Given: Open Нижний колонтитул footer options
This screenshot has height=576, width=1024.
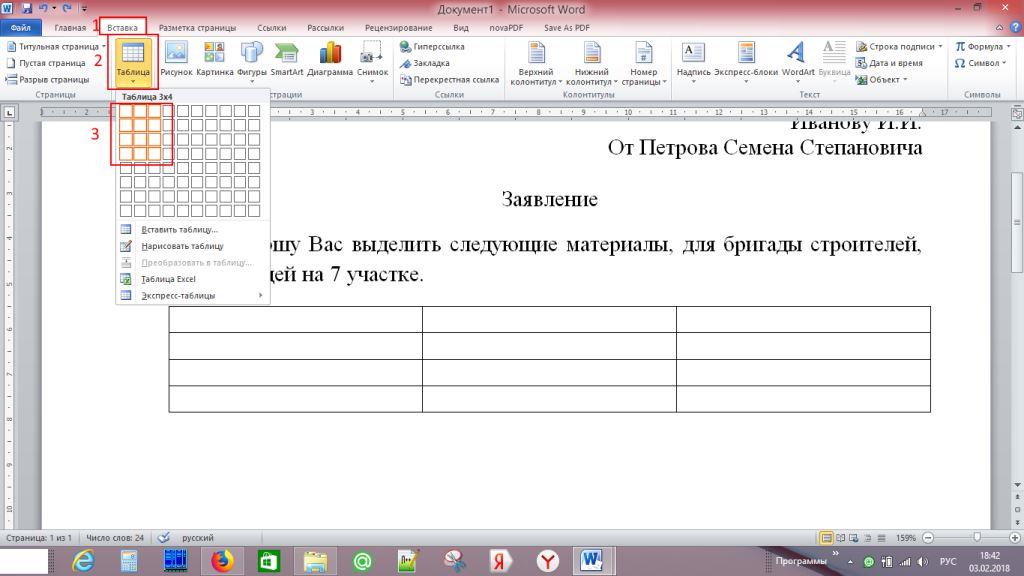Looking at the screenshot, I should pos(591,62).
